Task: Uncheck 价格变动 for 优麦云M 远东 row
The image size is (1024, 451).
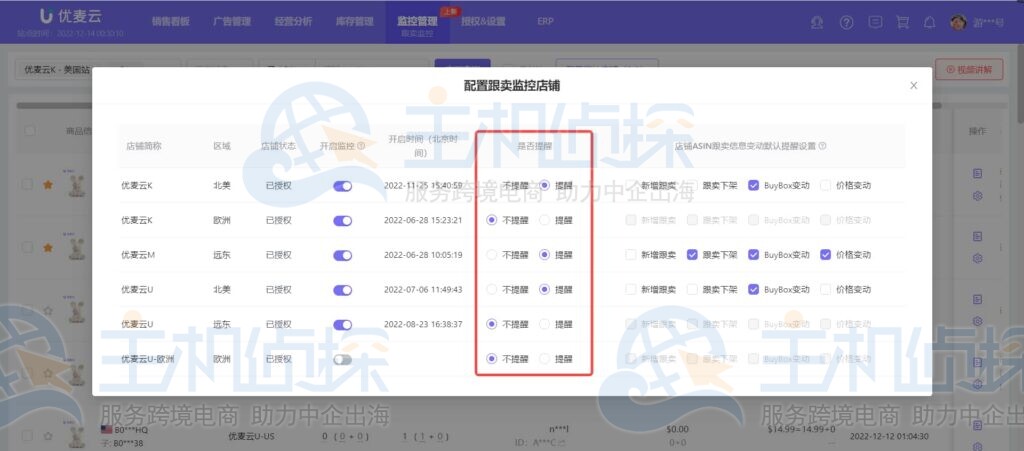Action: coord(825,255)
